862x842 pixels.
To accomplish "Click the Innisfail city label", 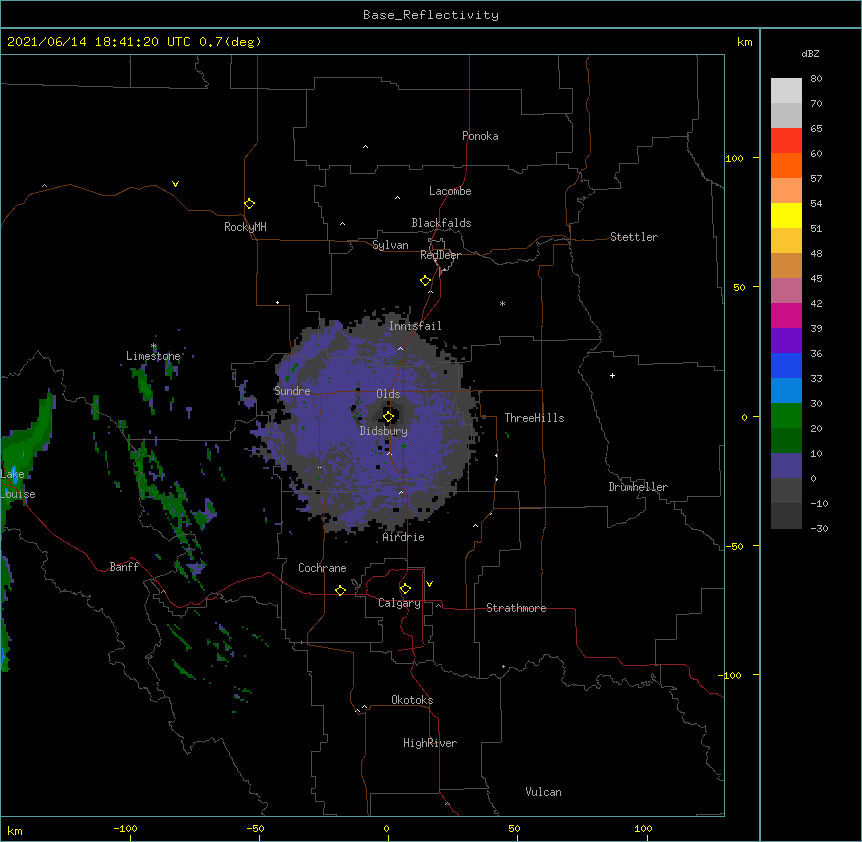I will click(x=415, y=326).
